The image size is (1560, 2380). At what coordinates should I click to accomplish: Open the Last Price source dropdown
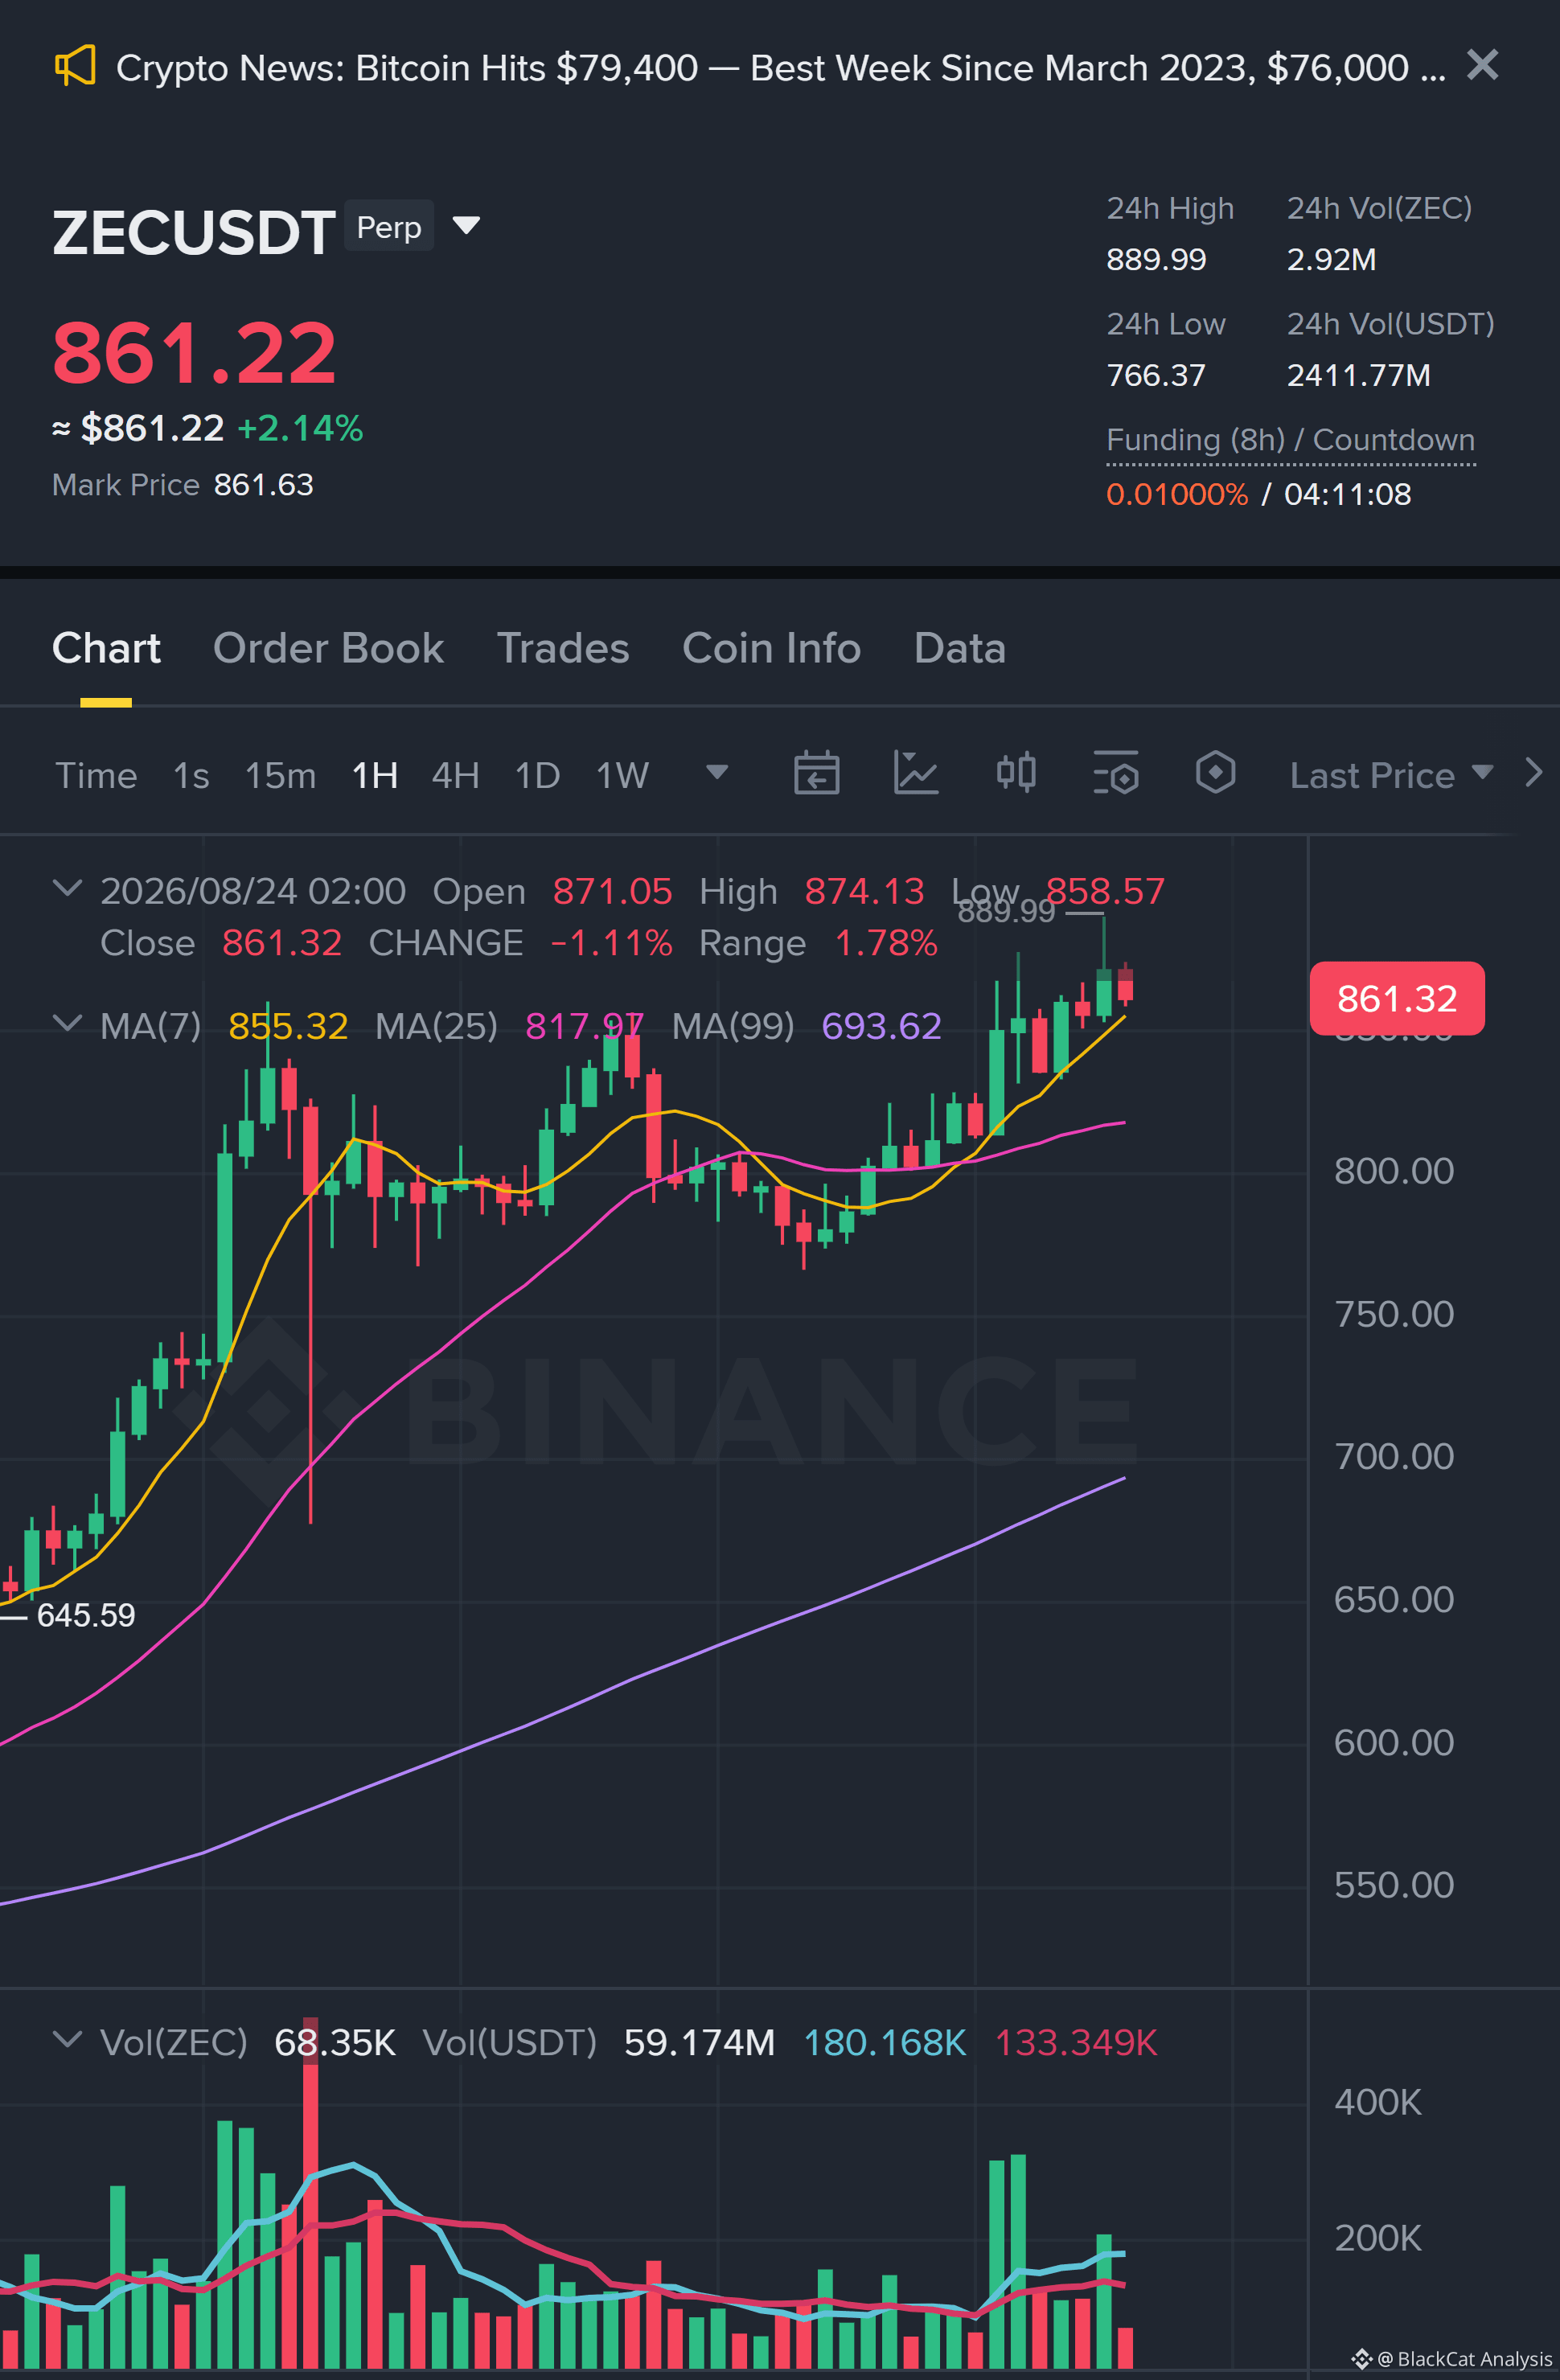[x=1391, y=775]
